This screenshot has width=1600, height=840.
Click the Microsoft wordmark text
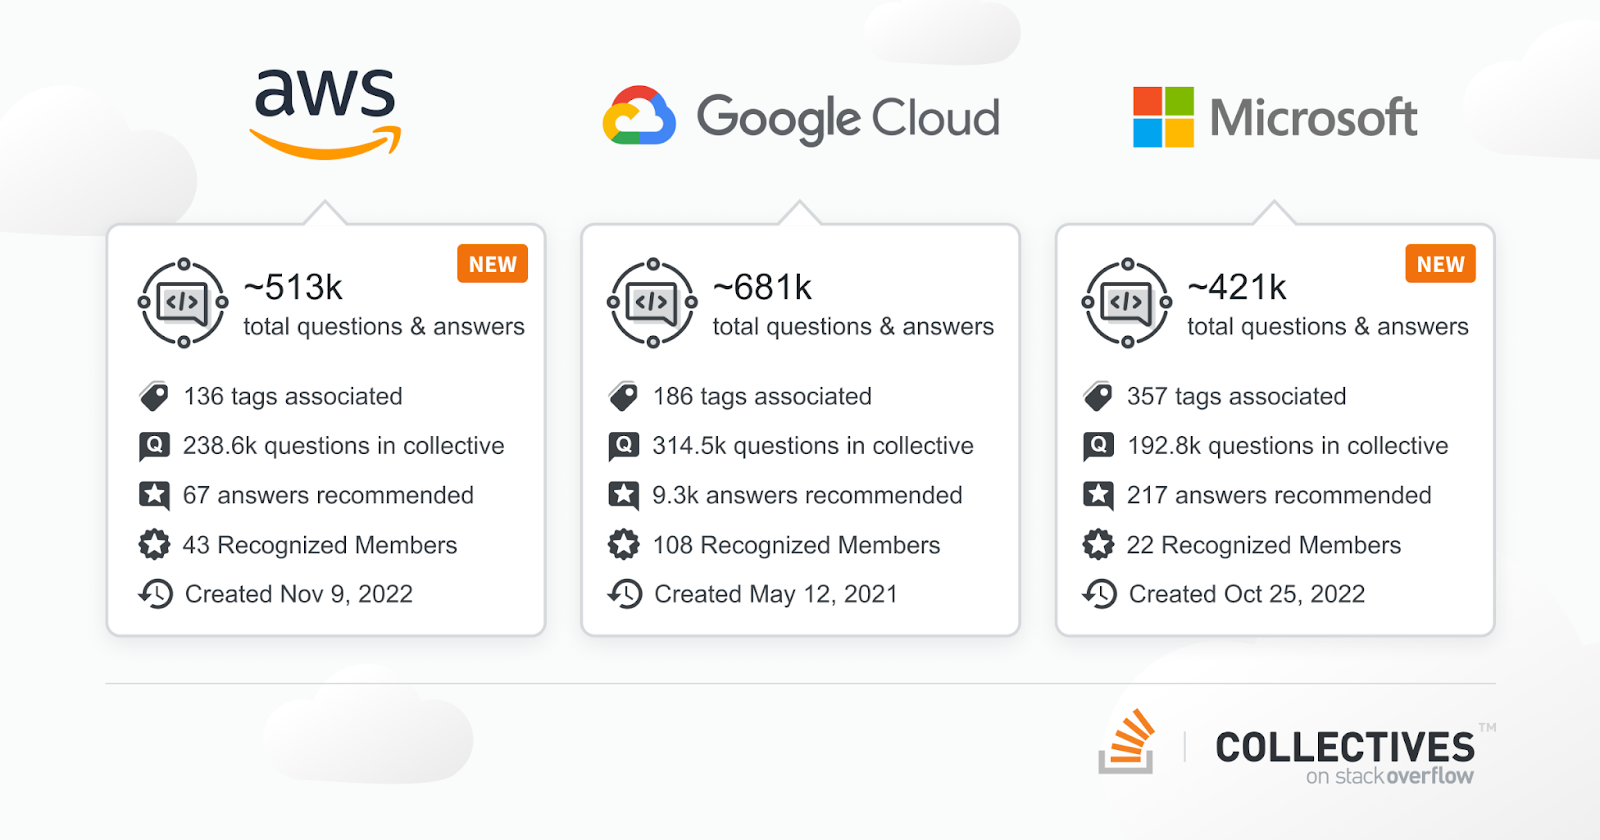pyautogui.click(x=1313, y=118)
